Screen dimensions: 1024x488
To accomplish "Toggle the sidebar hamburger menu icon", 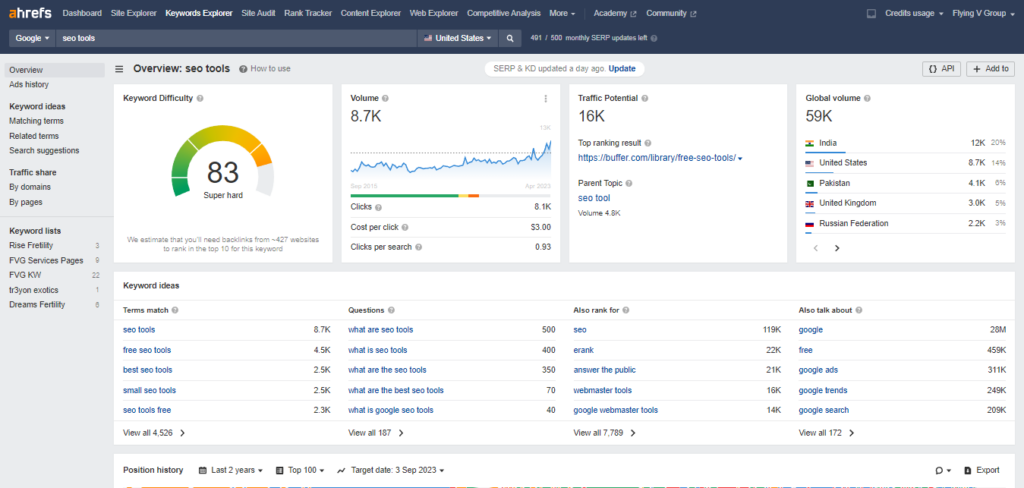I will 120,69.
